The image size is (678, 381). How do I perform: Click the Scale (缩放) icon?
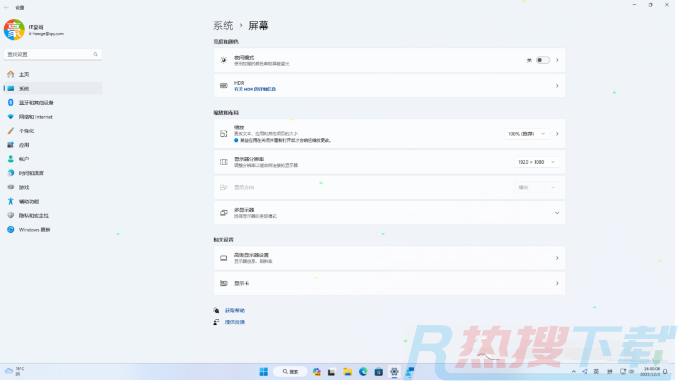coord(224,134)
